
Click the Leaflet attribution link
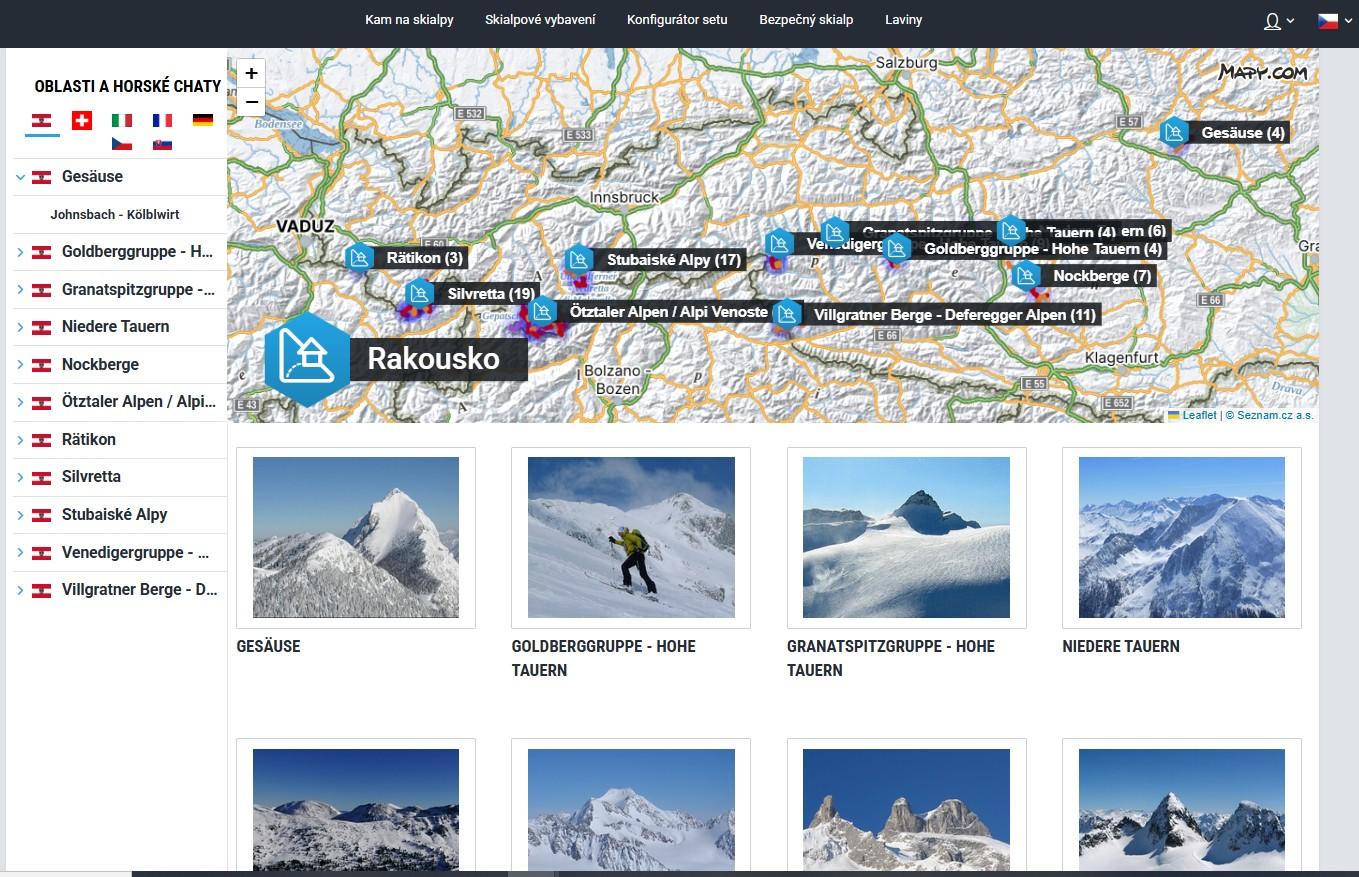[x=1199, y=415]
